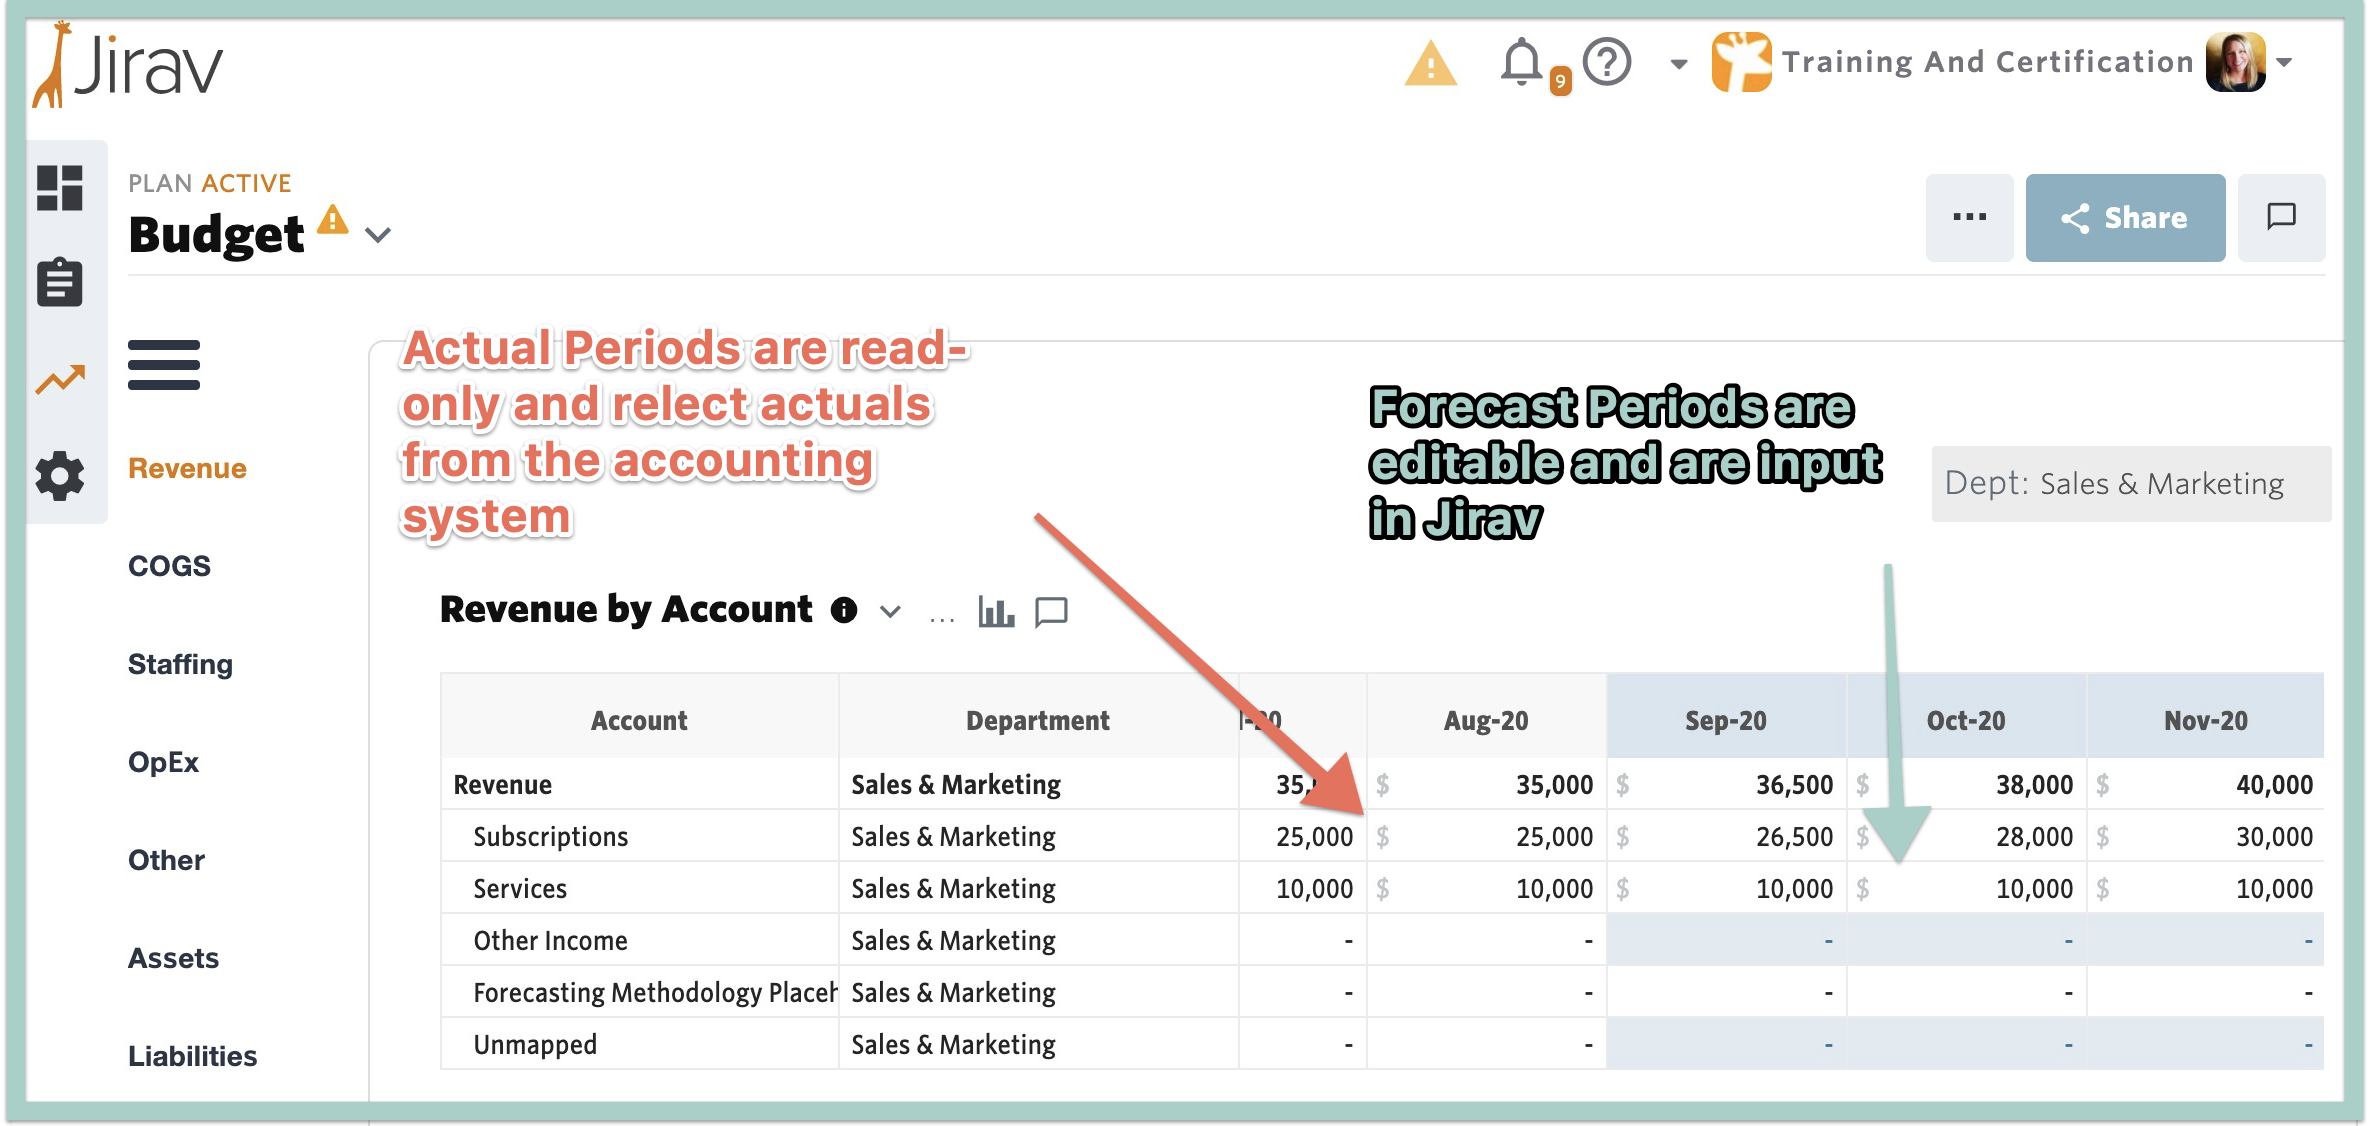Image resolution: width=2370 pixels, height=1126 pixels.
Task: Click the yellow warning triangle in header
Action: (x=1431, y=64)
